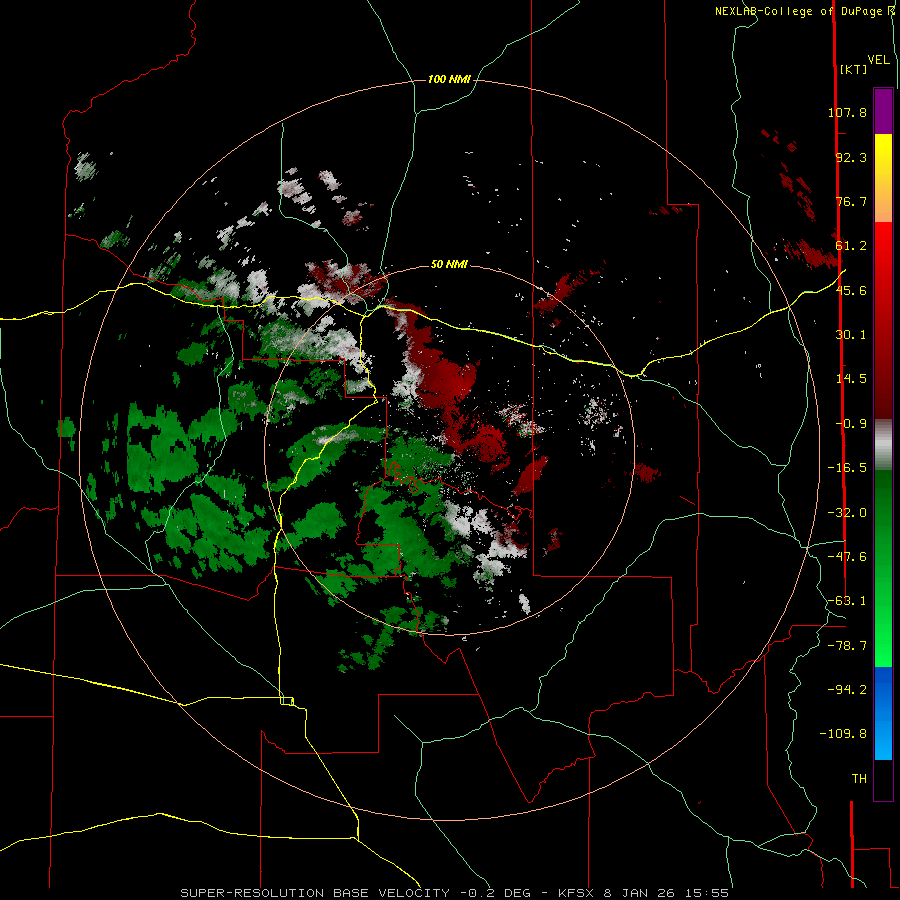Click the [KT] units label
The image size is (900, 900).
(x=853, y=69)
